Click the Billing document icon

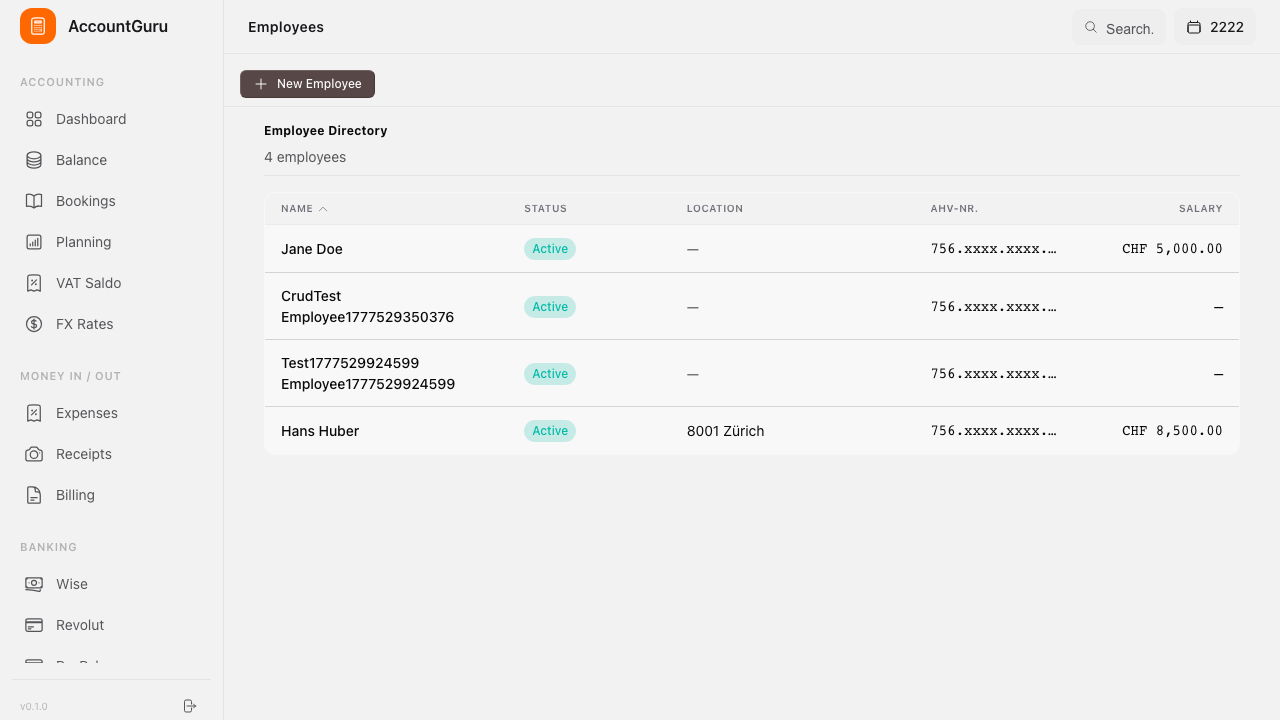34,495
